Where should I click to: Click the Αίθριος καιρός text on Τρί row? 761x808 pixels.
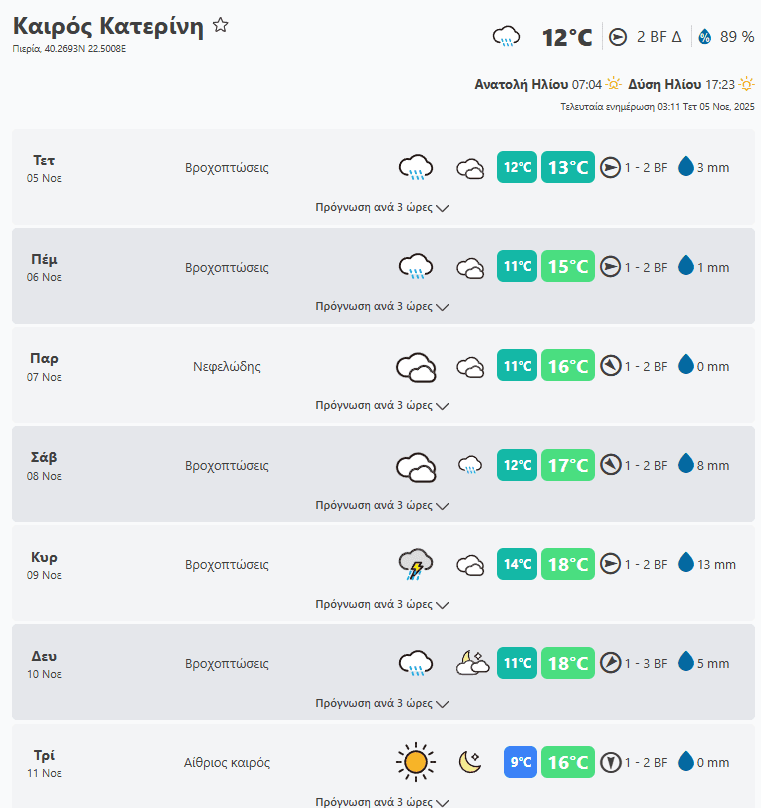point(227,763)
